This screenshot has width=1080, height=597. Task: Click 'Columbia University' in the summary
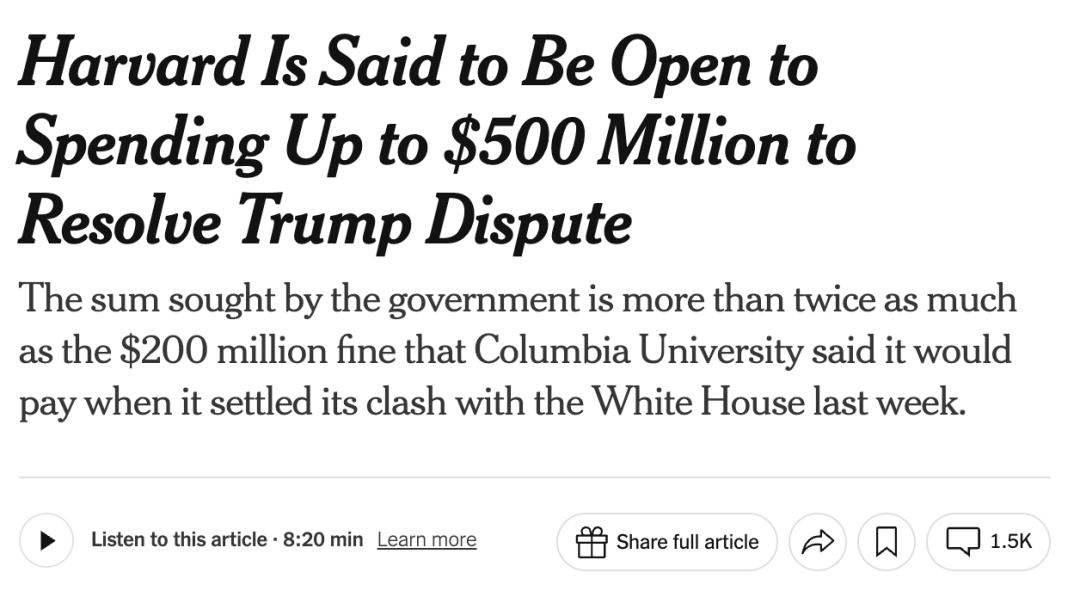coord(637,350)
